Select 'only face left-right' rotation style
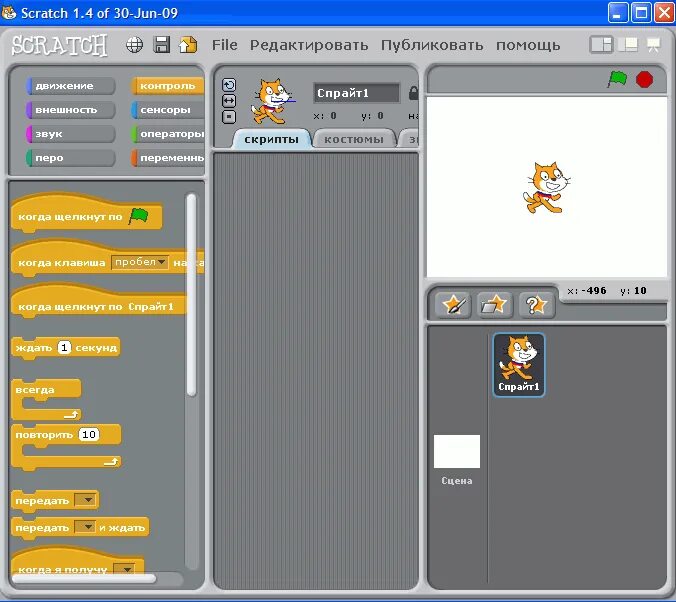Viewport: 676px width, 602px height. 229,101
